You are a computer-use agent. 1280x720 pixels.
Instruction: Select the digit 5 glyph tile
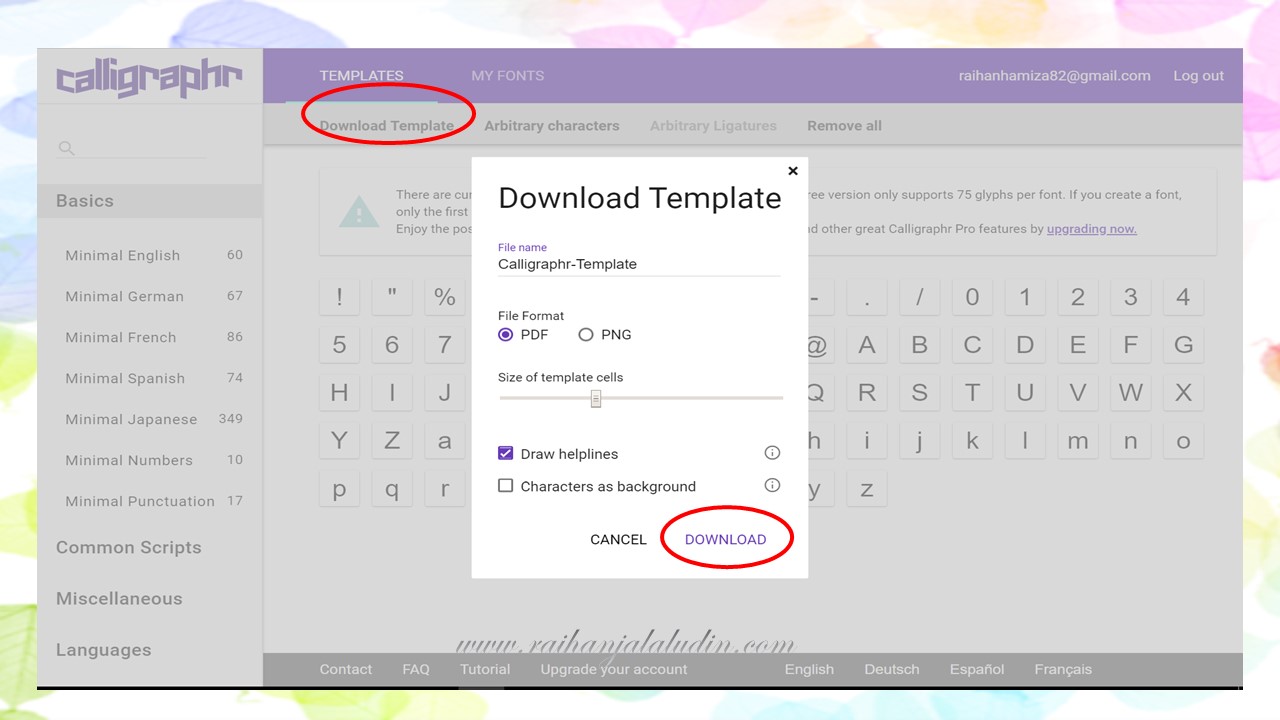coord(340,345)
